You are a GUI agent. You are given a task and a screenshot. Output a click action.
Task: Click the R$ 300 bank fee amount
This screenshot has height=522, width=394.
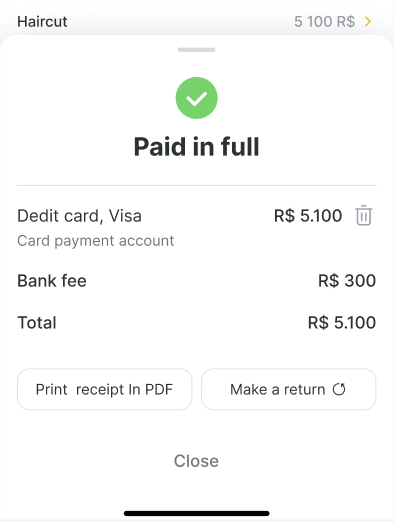pos(347,281)
